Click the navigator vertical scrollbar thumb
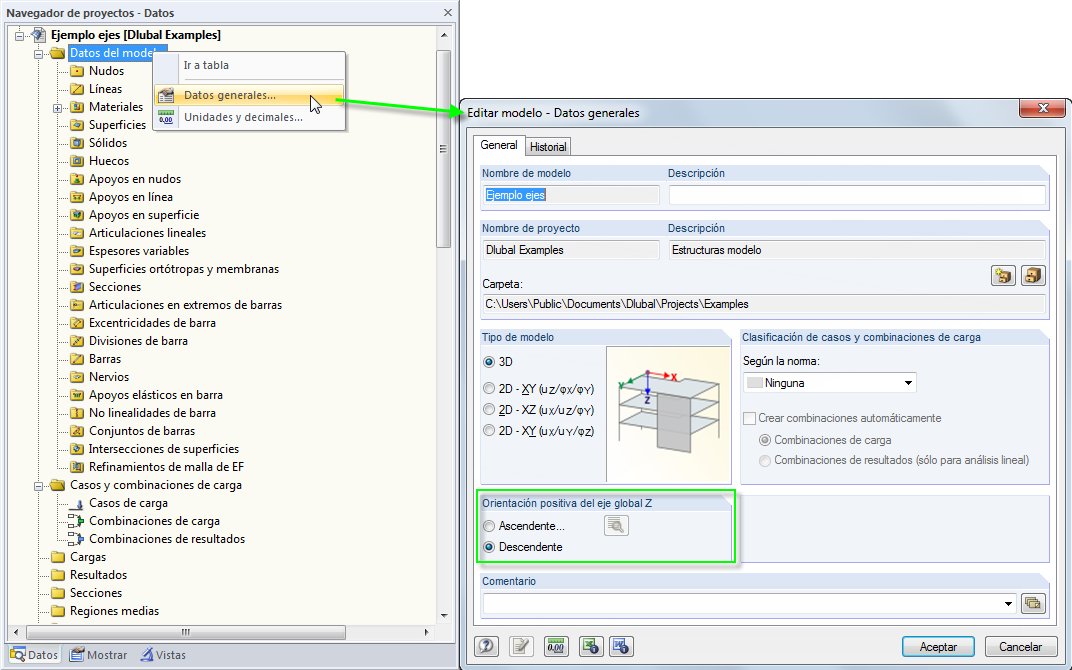Screen dimensions: 1072x670 click(x=444, y=149)
